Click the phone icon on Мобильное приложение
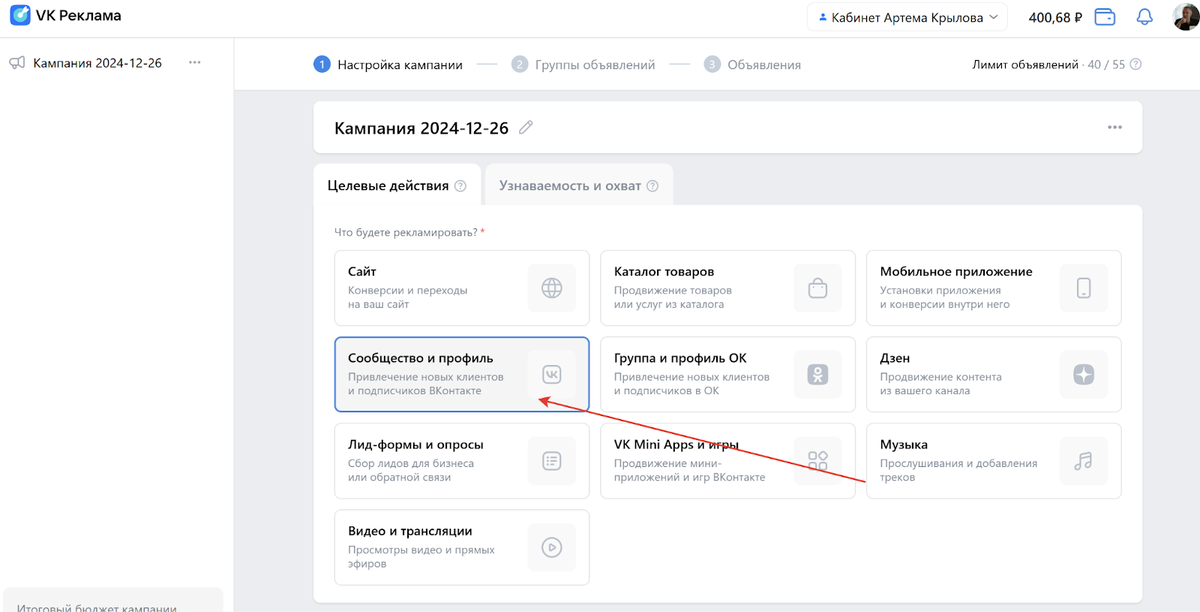This screenshot has height=612, width=1200. click(x=1084, y=288)
